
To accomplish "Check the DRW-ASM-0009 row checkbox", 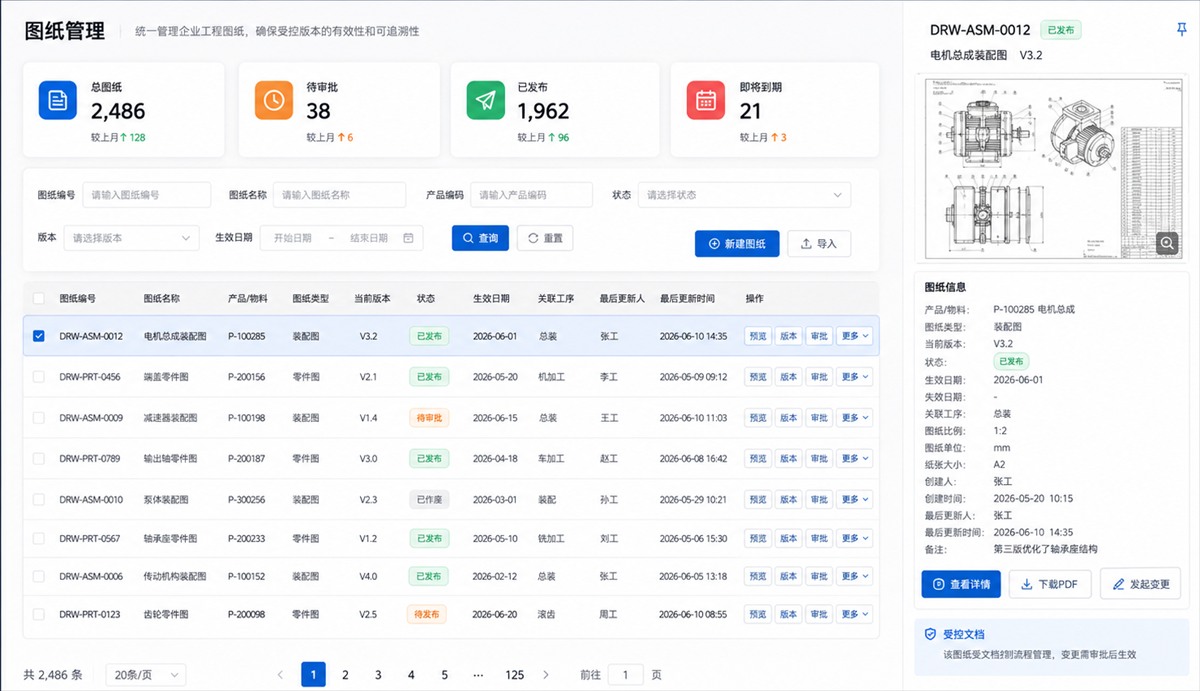I will tap(39, 417).
